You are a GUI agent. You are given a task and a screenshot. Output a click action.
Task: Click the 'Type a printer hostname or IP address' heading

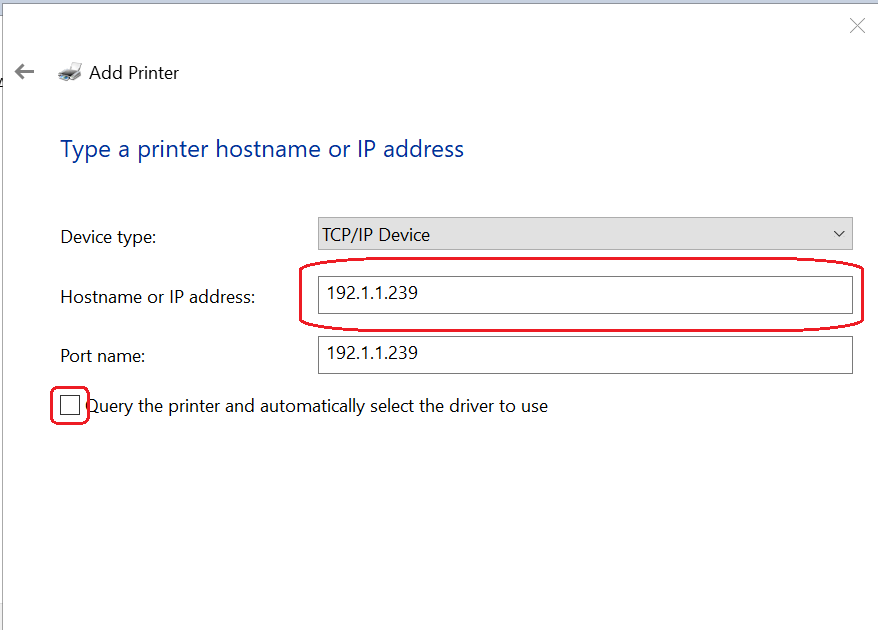pos(262,150)
